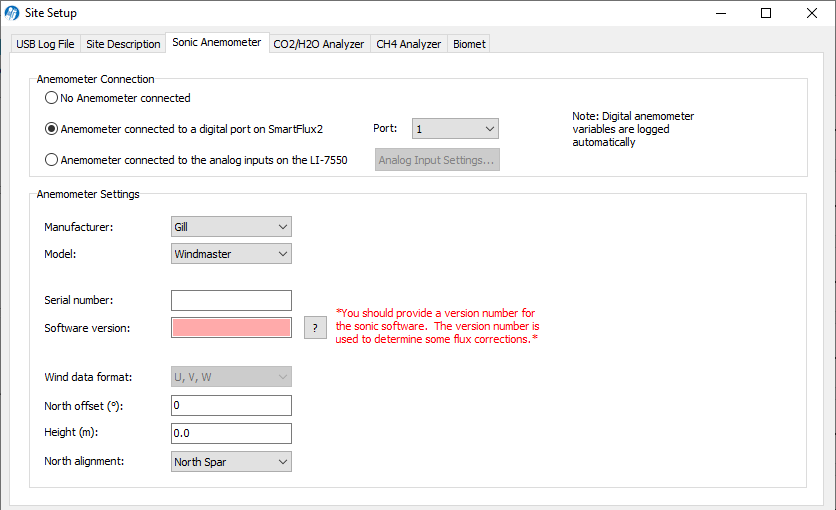Viewport: 836px width, 510px height.
Task: Expand the North alignment dropdown
Action: coord(231,462)
